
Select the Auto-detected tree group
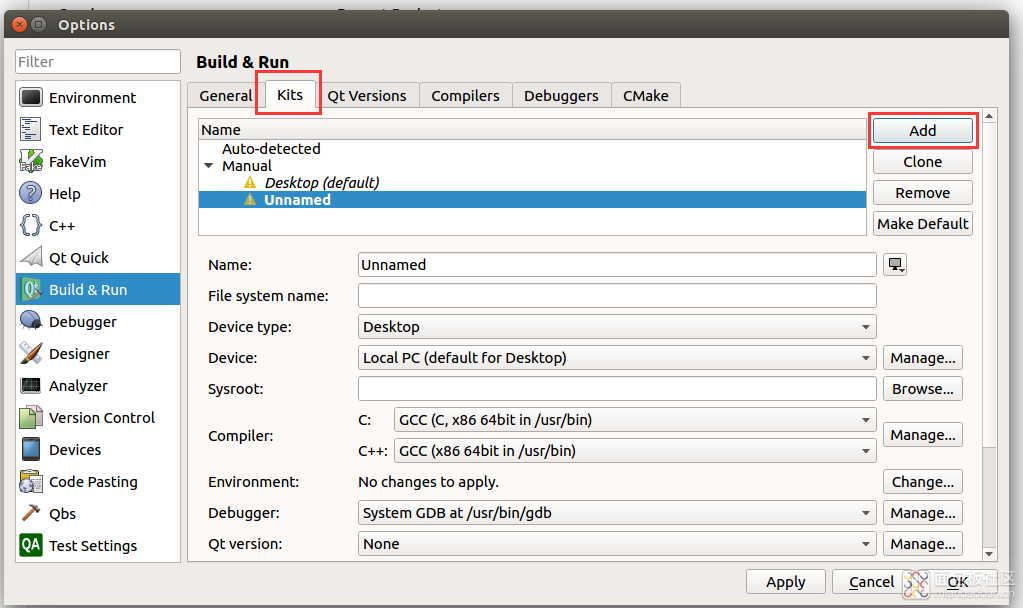click(x=532, y=149)
